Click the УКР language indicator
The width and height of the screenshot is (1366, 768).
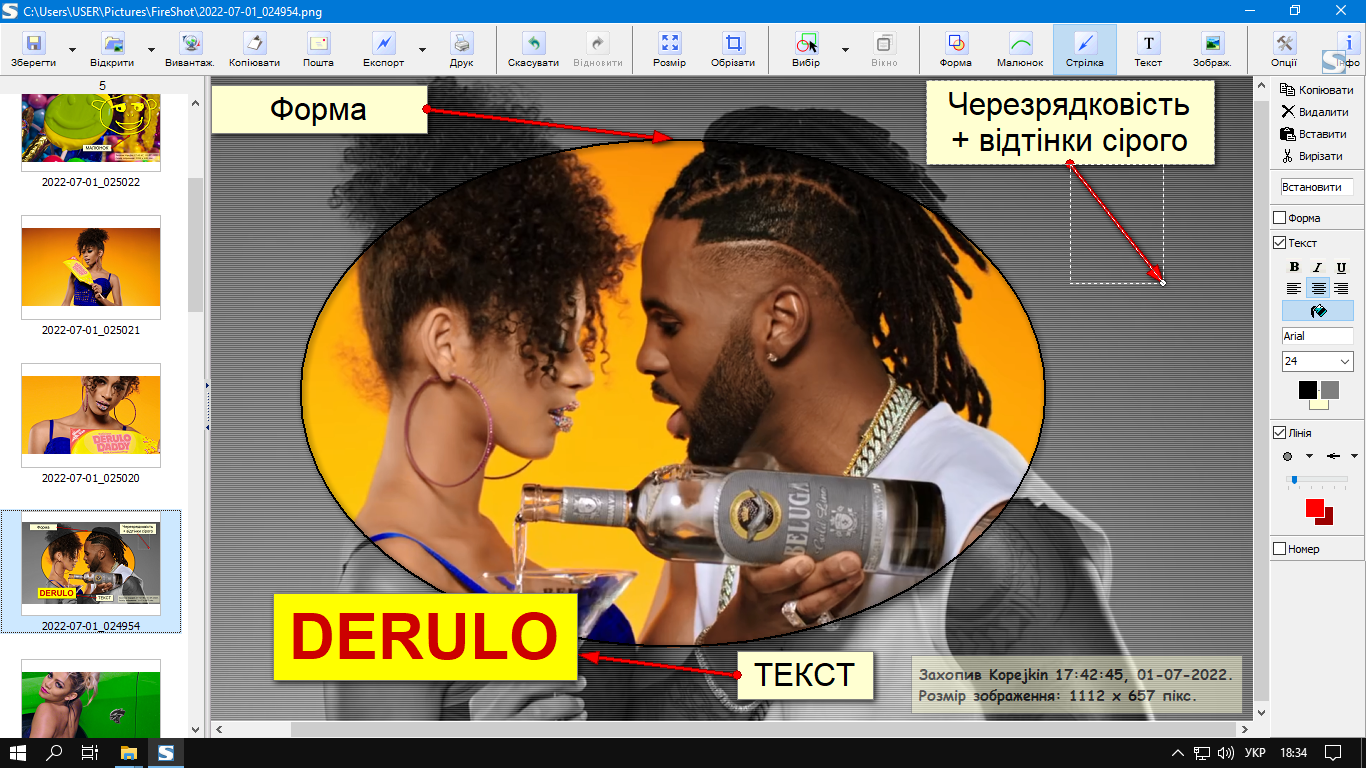[1256, 752]
